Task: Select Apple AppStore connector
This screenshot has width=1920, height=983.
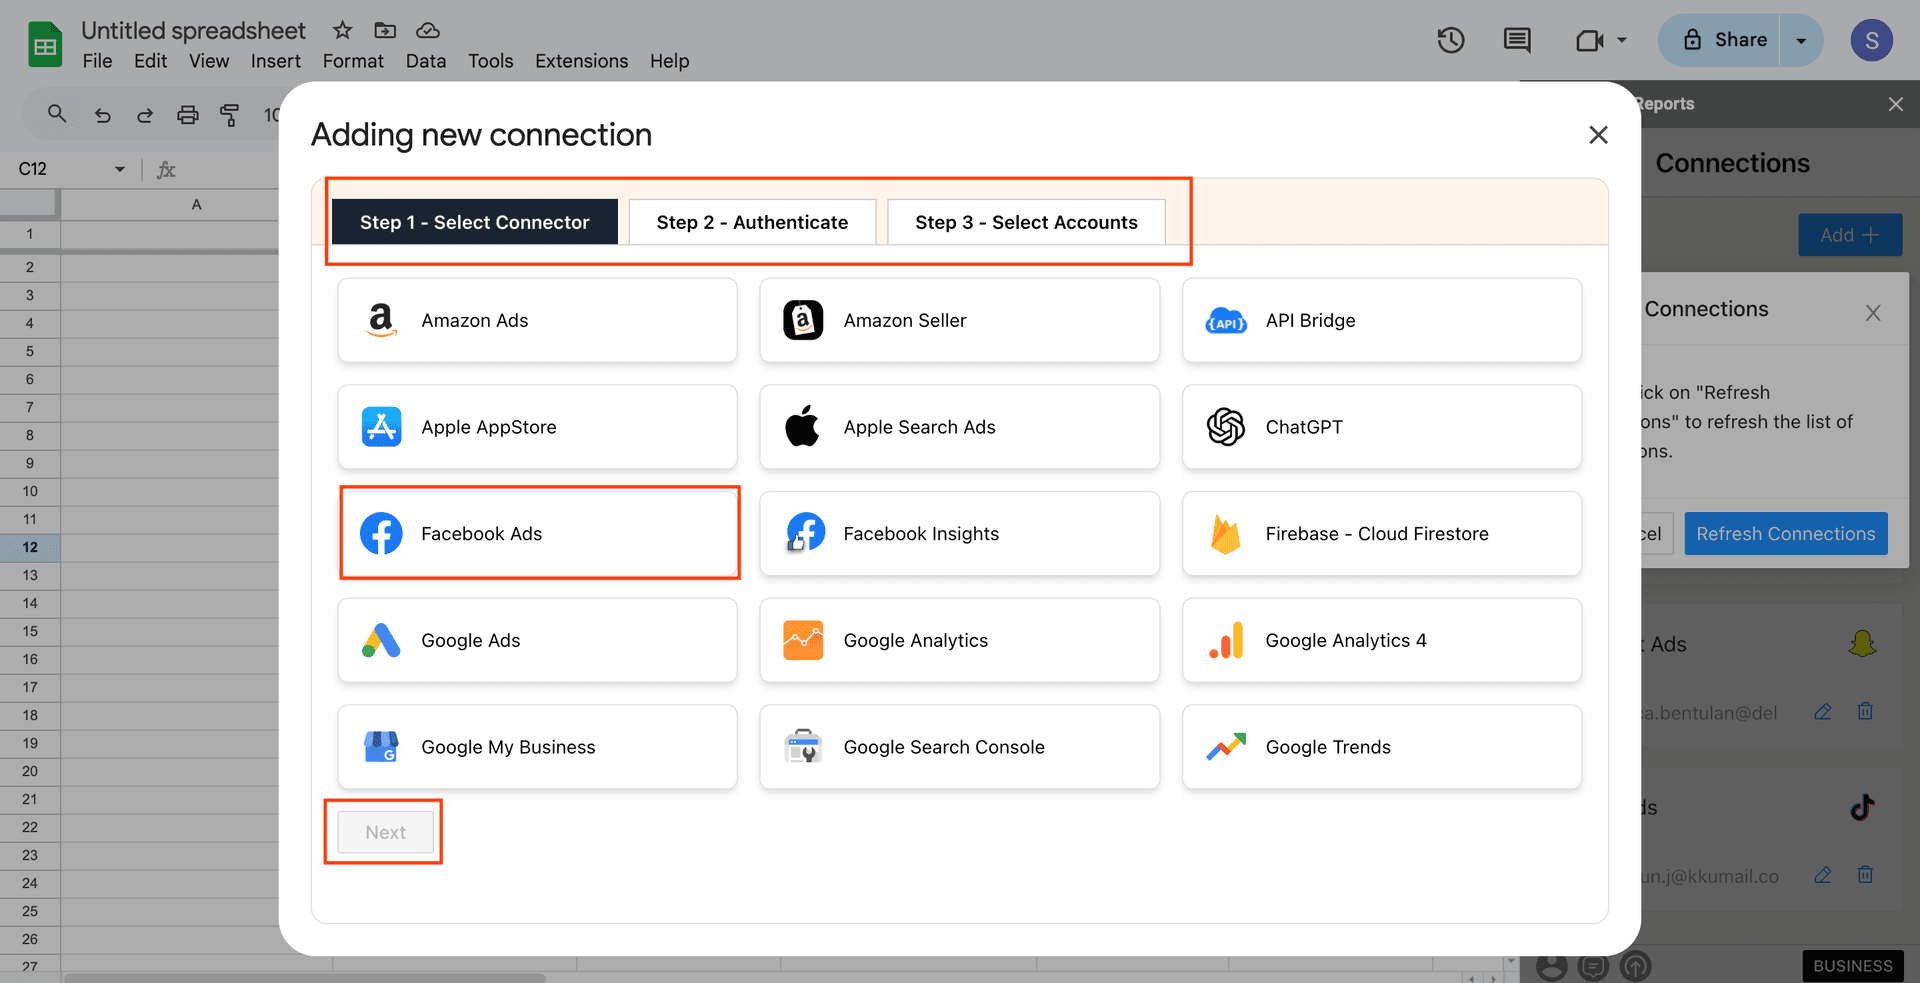Action: 538,427
